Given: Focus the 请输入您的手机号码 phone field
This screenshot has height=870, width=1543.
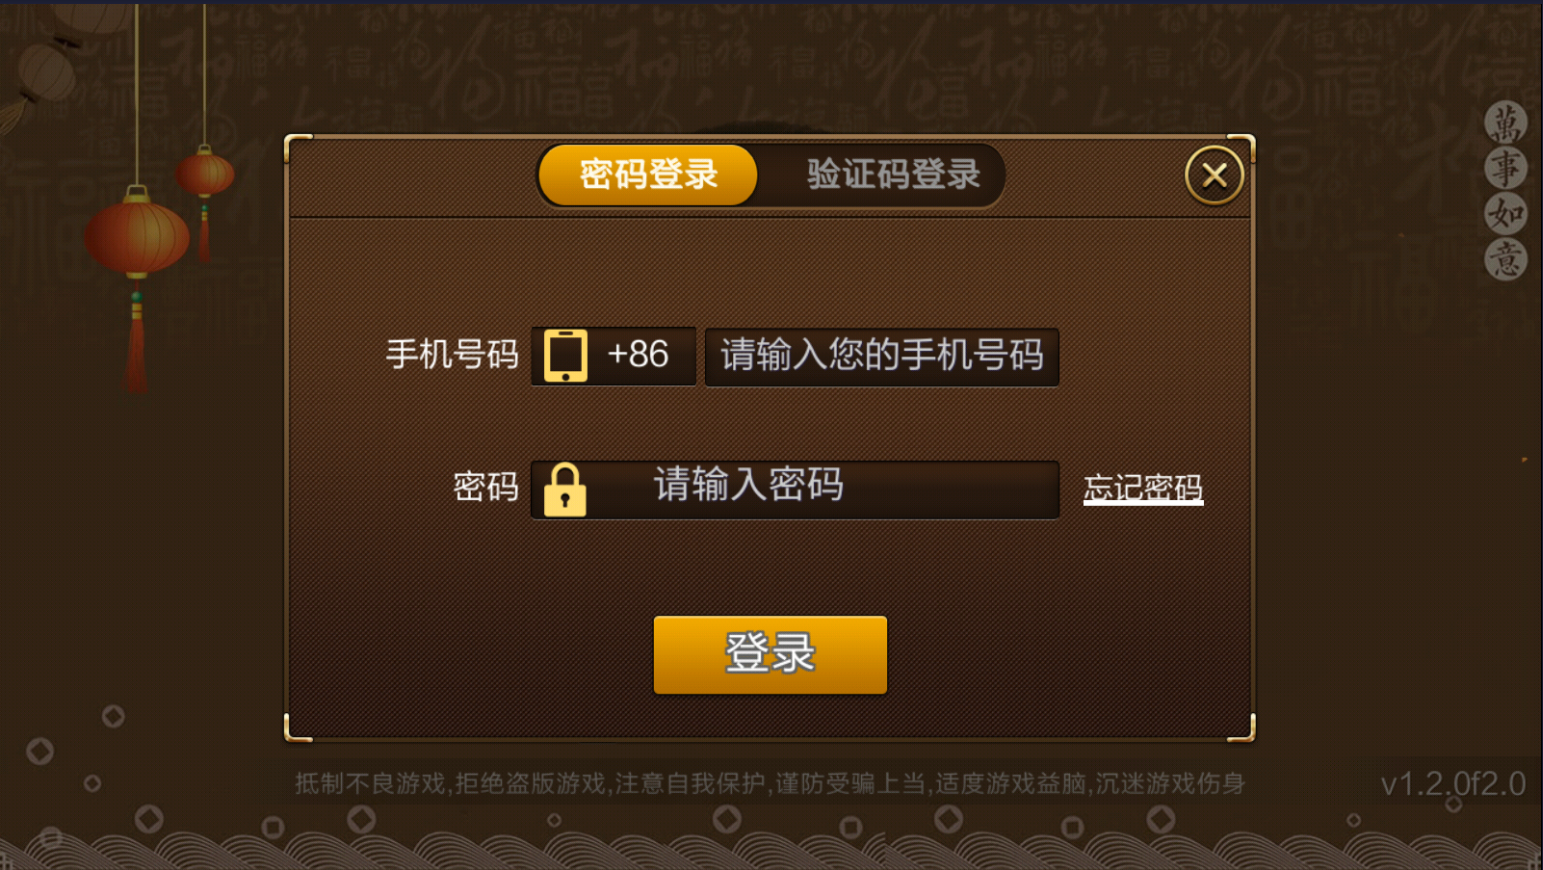Looking at the screenshot, I should tap(881, 356).
